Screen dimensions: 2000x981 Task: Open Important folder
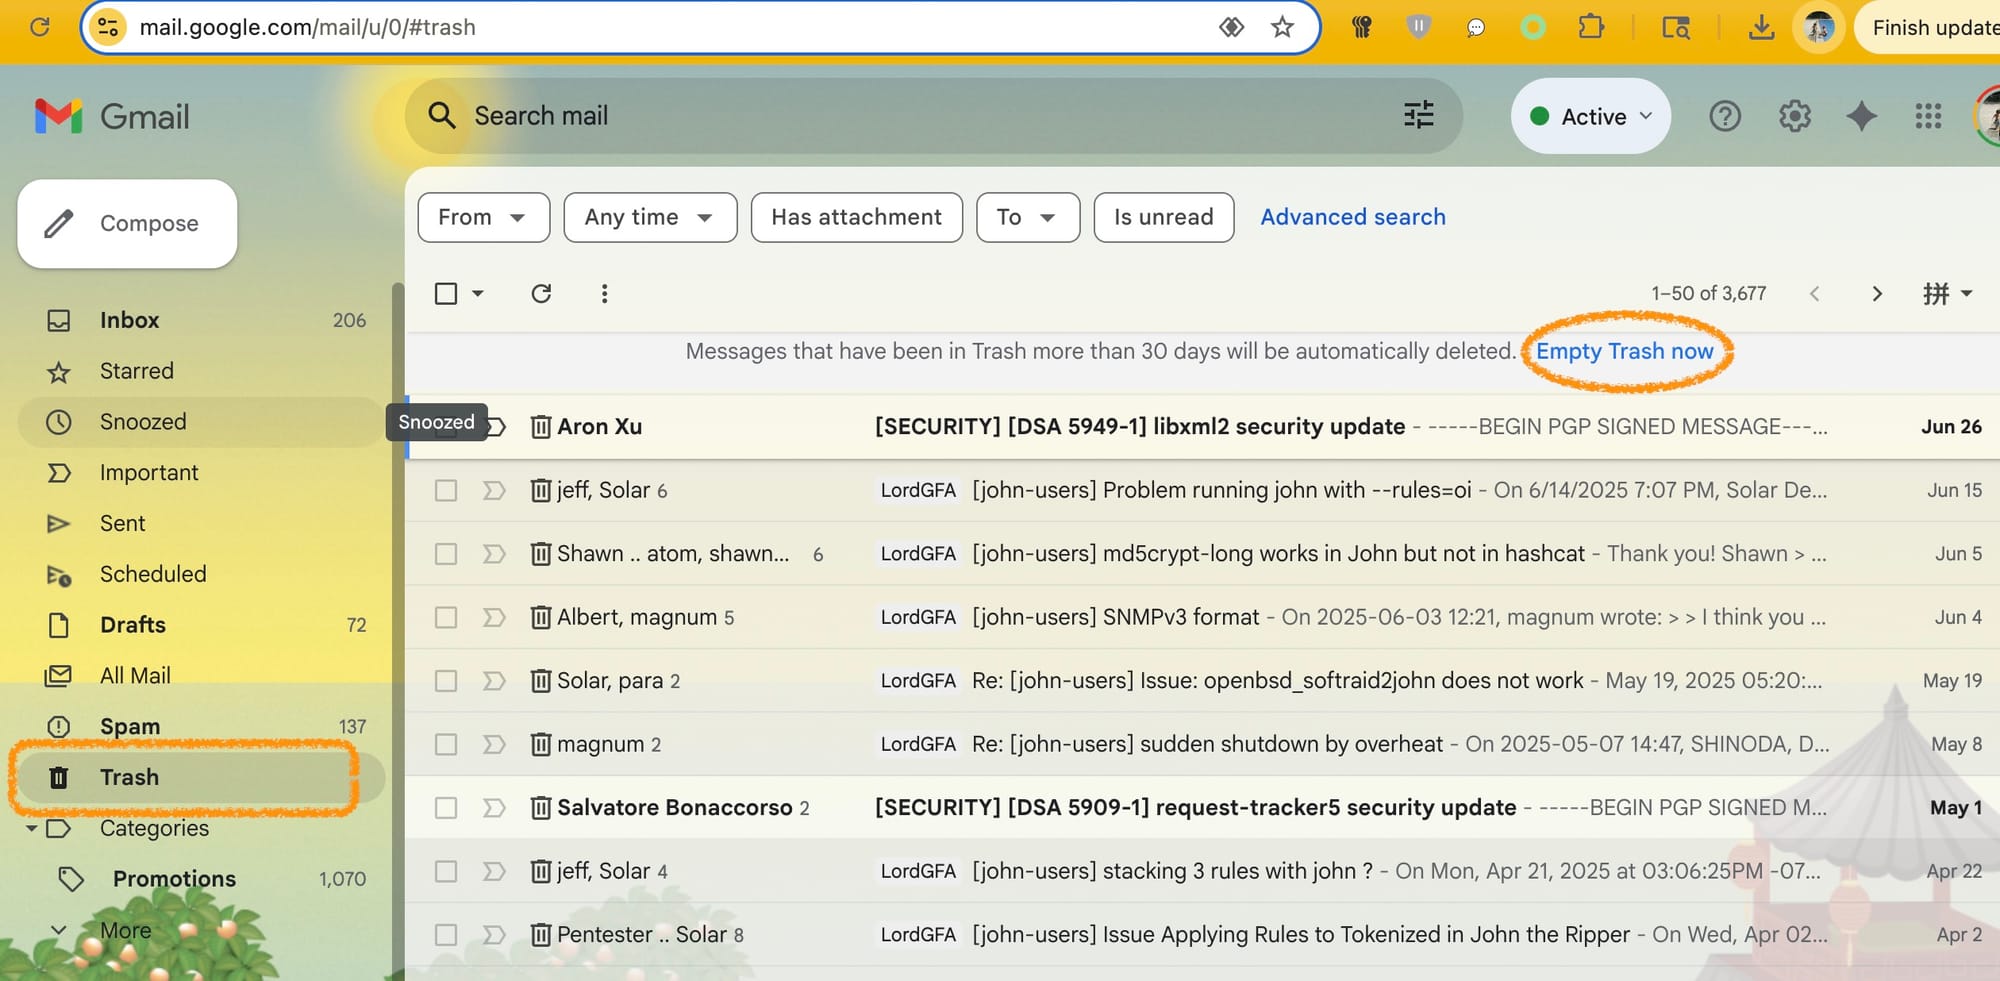pyautogui.click(x=200, y=473)
